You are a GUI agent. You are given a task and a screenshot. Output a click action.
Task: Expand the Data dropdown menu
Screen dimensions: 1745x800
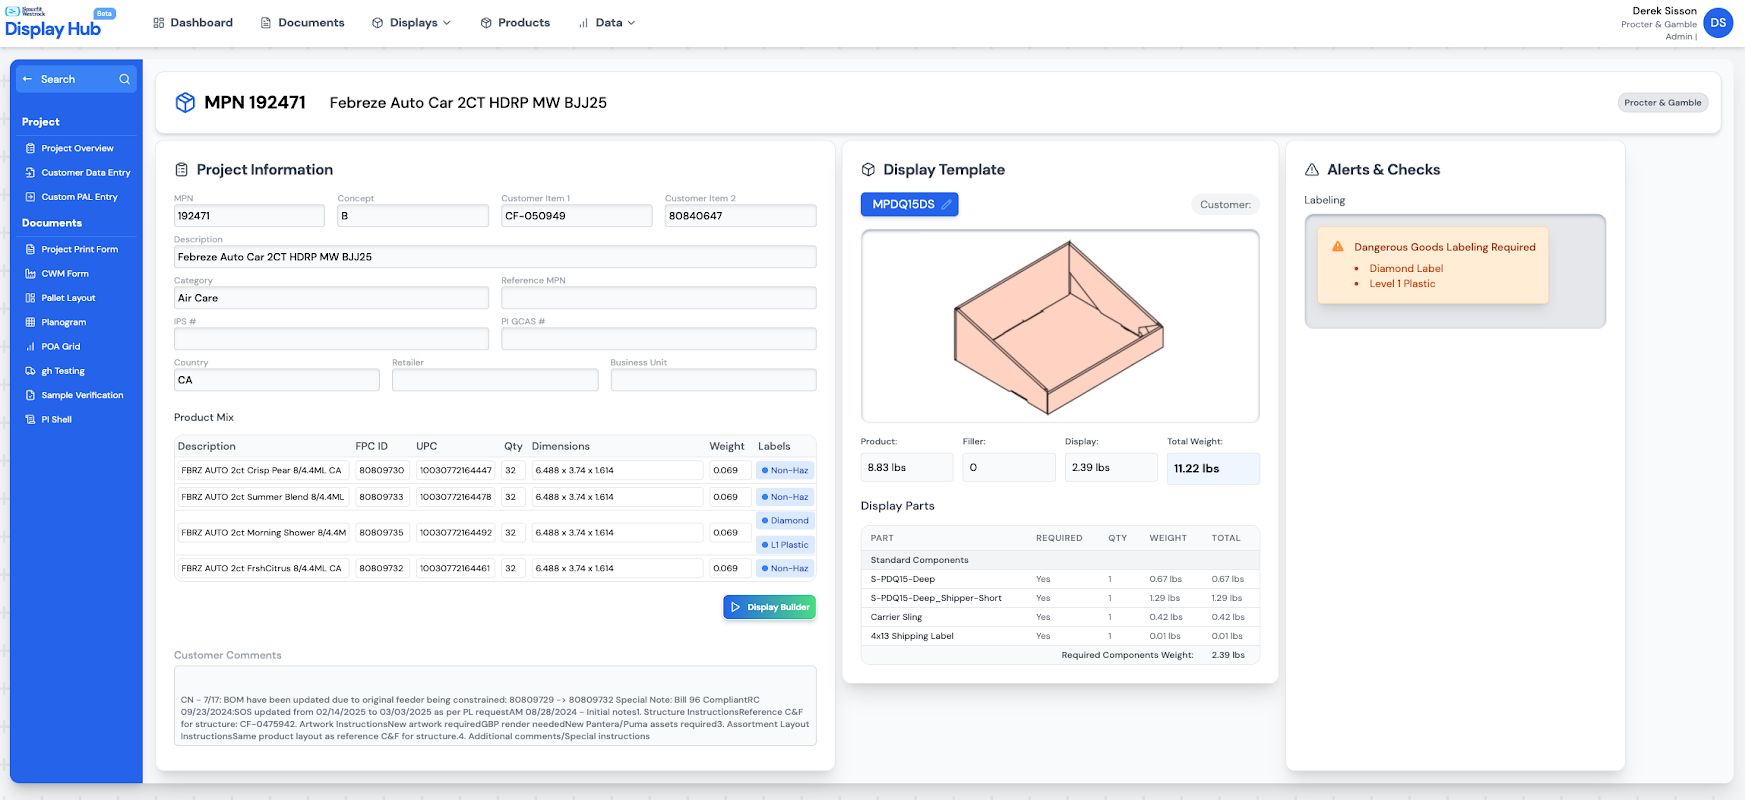pyautogui.click(x=607, y=23)
